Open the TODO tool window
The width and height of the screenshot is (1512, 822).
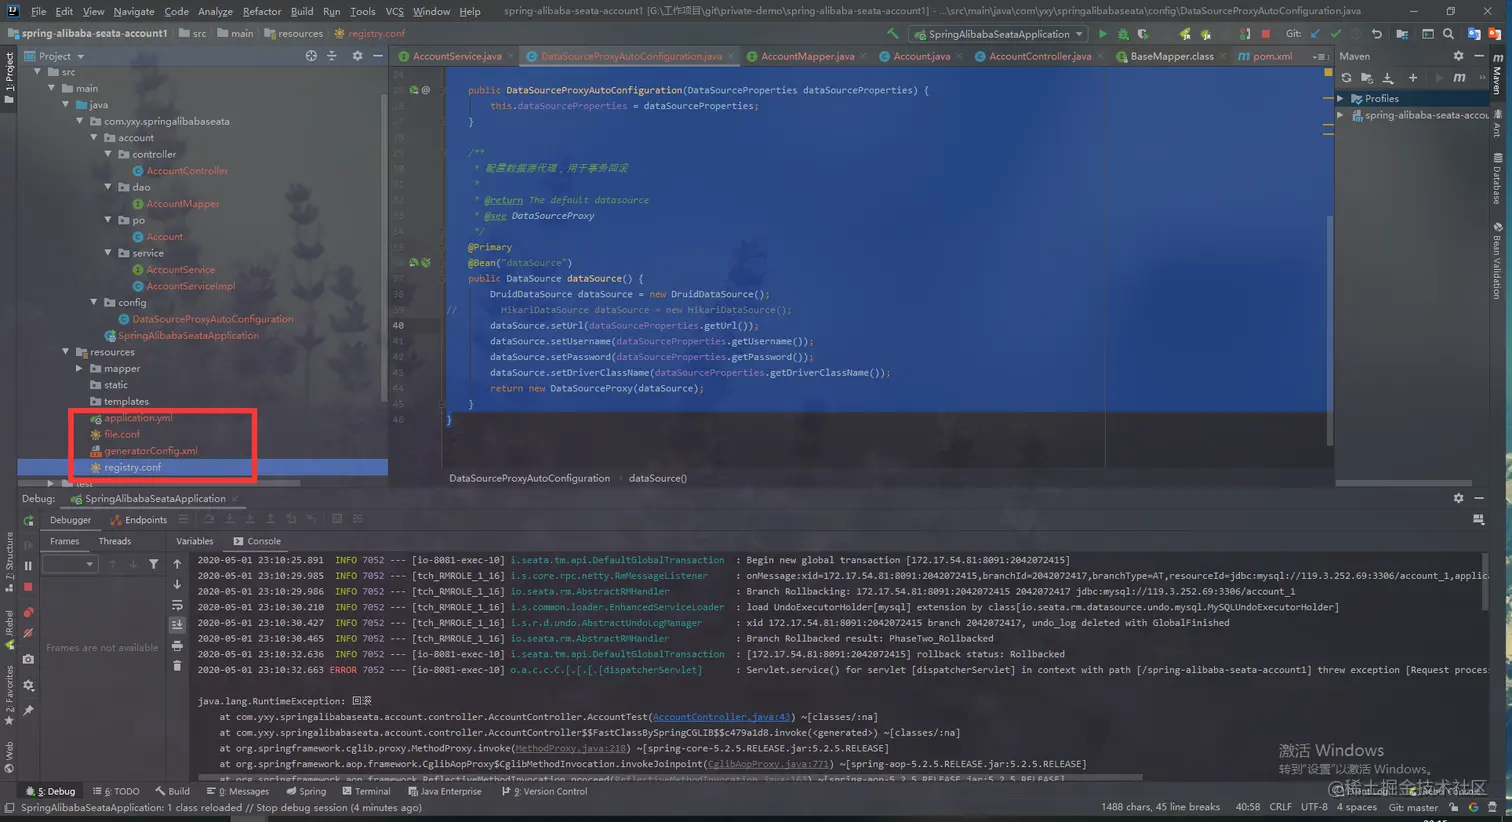coord(116,792)
